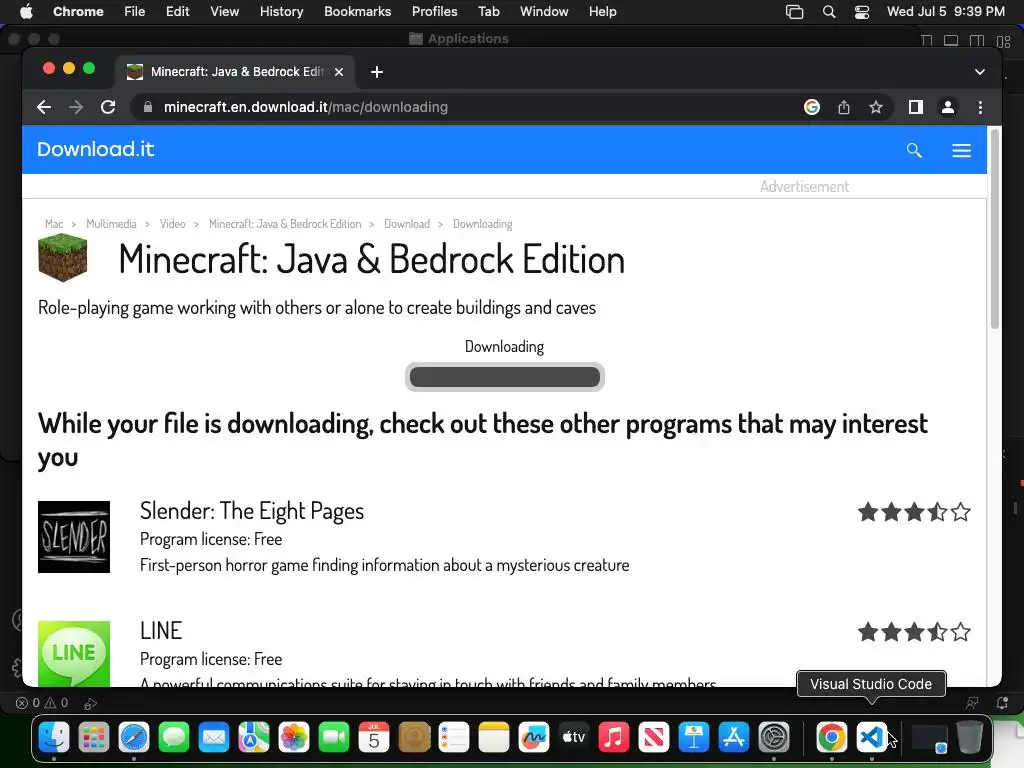Click the screen mirroring menu bar icon
Screen dimensions: 1024x768
(794, 12)
